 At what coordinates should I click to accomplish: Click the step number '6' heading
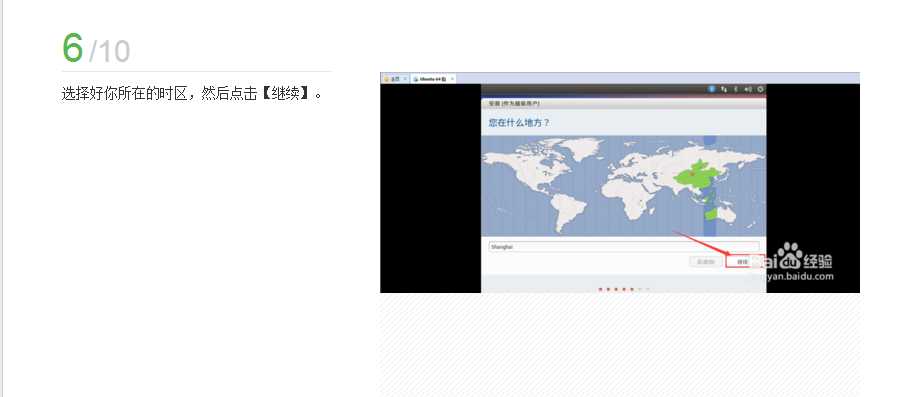click(x=73, y=47)
